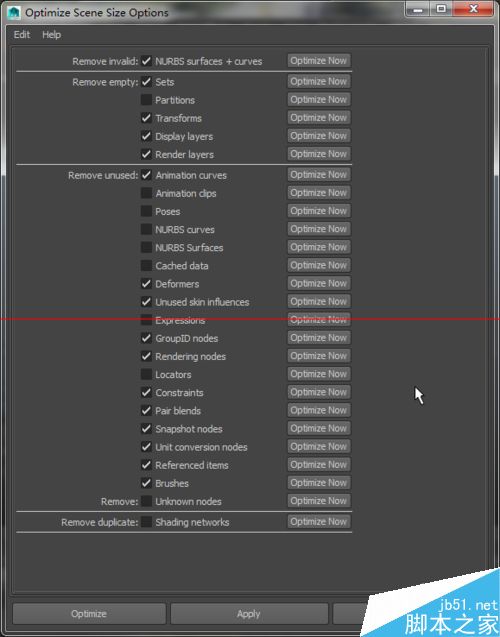The width and height of the screenshot is (500, 637).
Task: Close the Optimize Scene Size Options window
Action: tap(473, 9)
